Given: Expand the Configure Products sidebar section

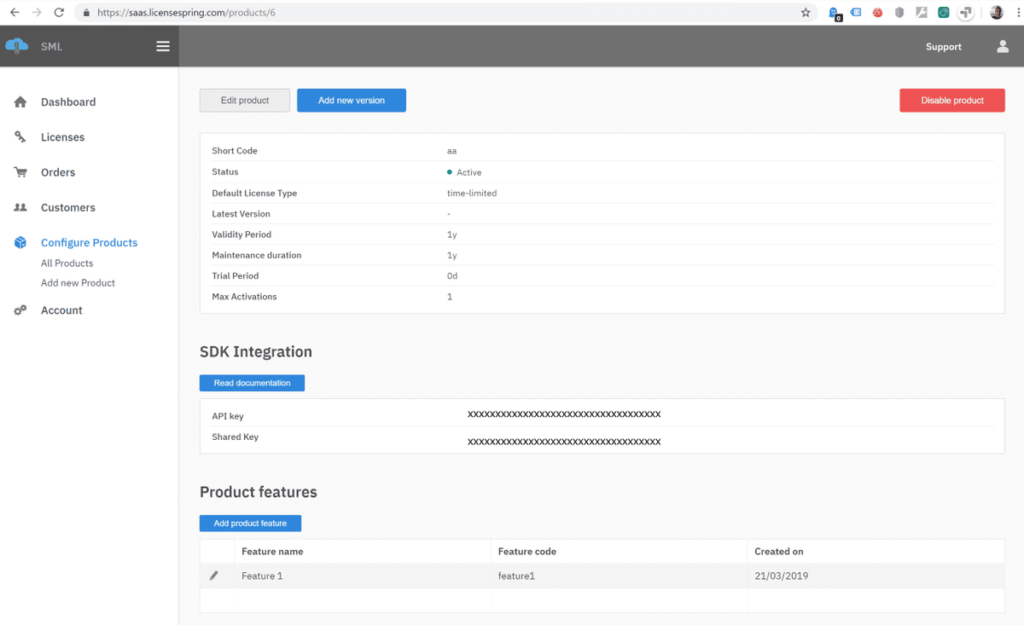Looking at the screenshot, I should coord(88,243).
